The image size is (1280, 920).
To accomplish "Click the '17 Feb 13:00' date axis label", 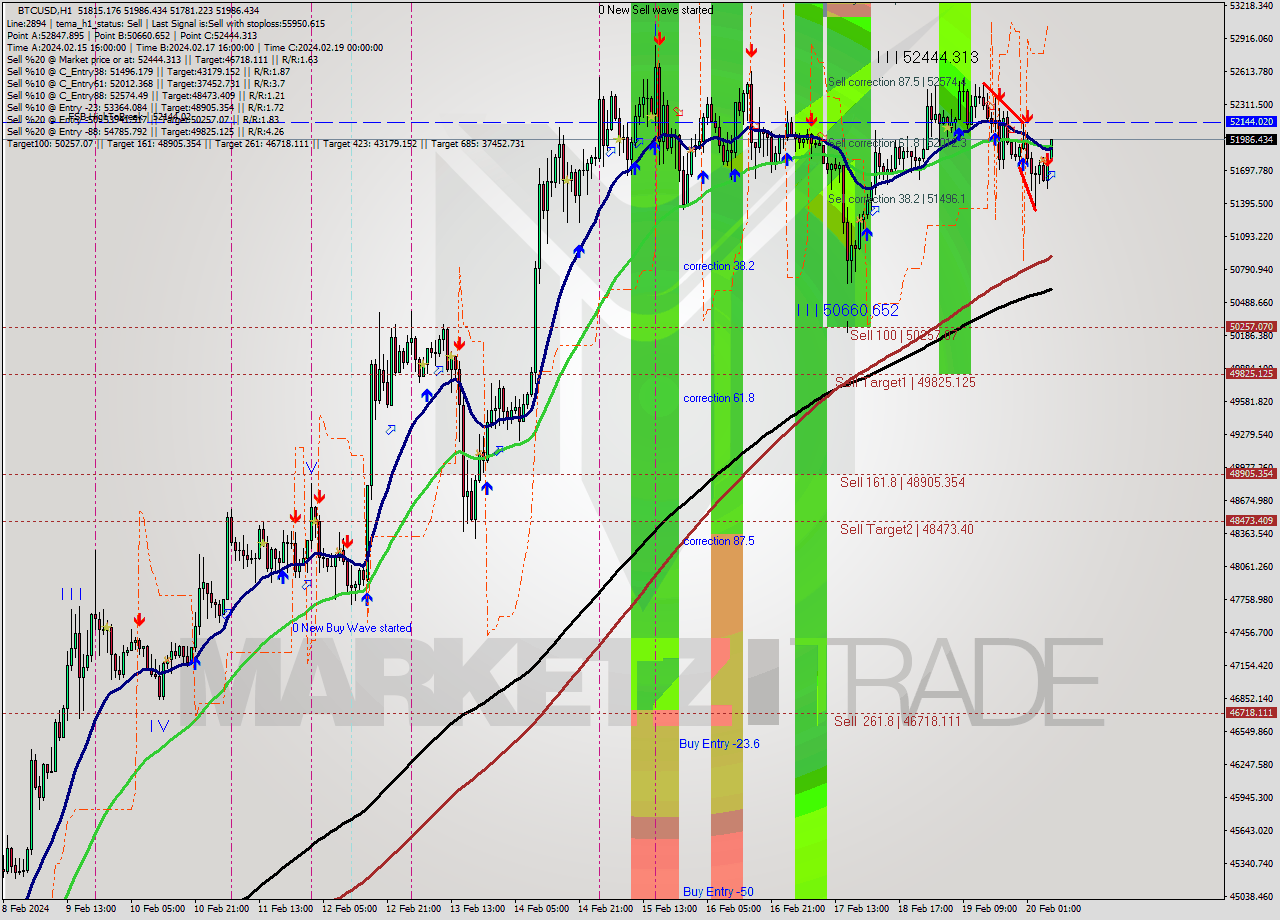I will pos(861,909).
